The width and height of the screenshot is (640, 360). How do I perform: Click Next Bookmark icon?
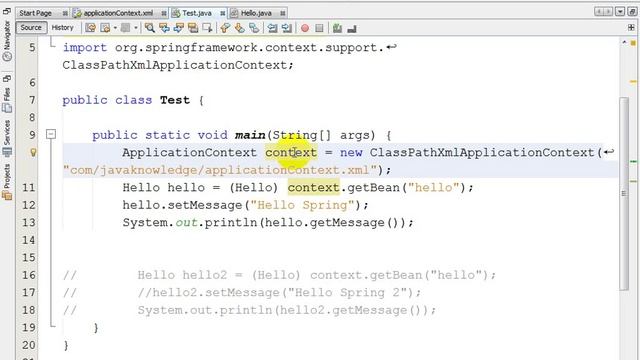coord(240,28)
